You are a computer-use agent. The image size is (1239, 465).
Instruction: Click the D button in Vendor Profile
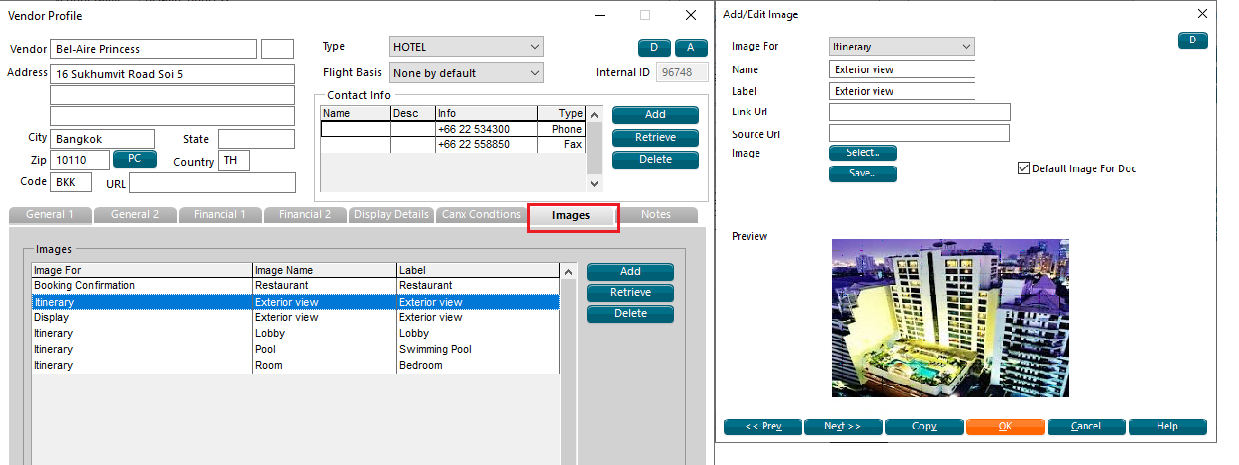tap(654, 48)
